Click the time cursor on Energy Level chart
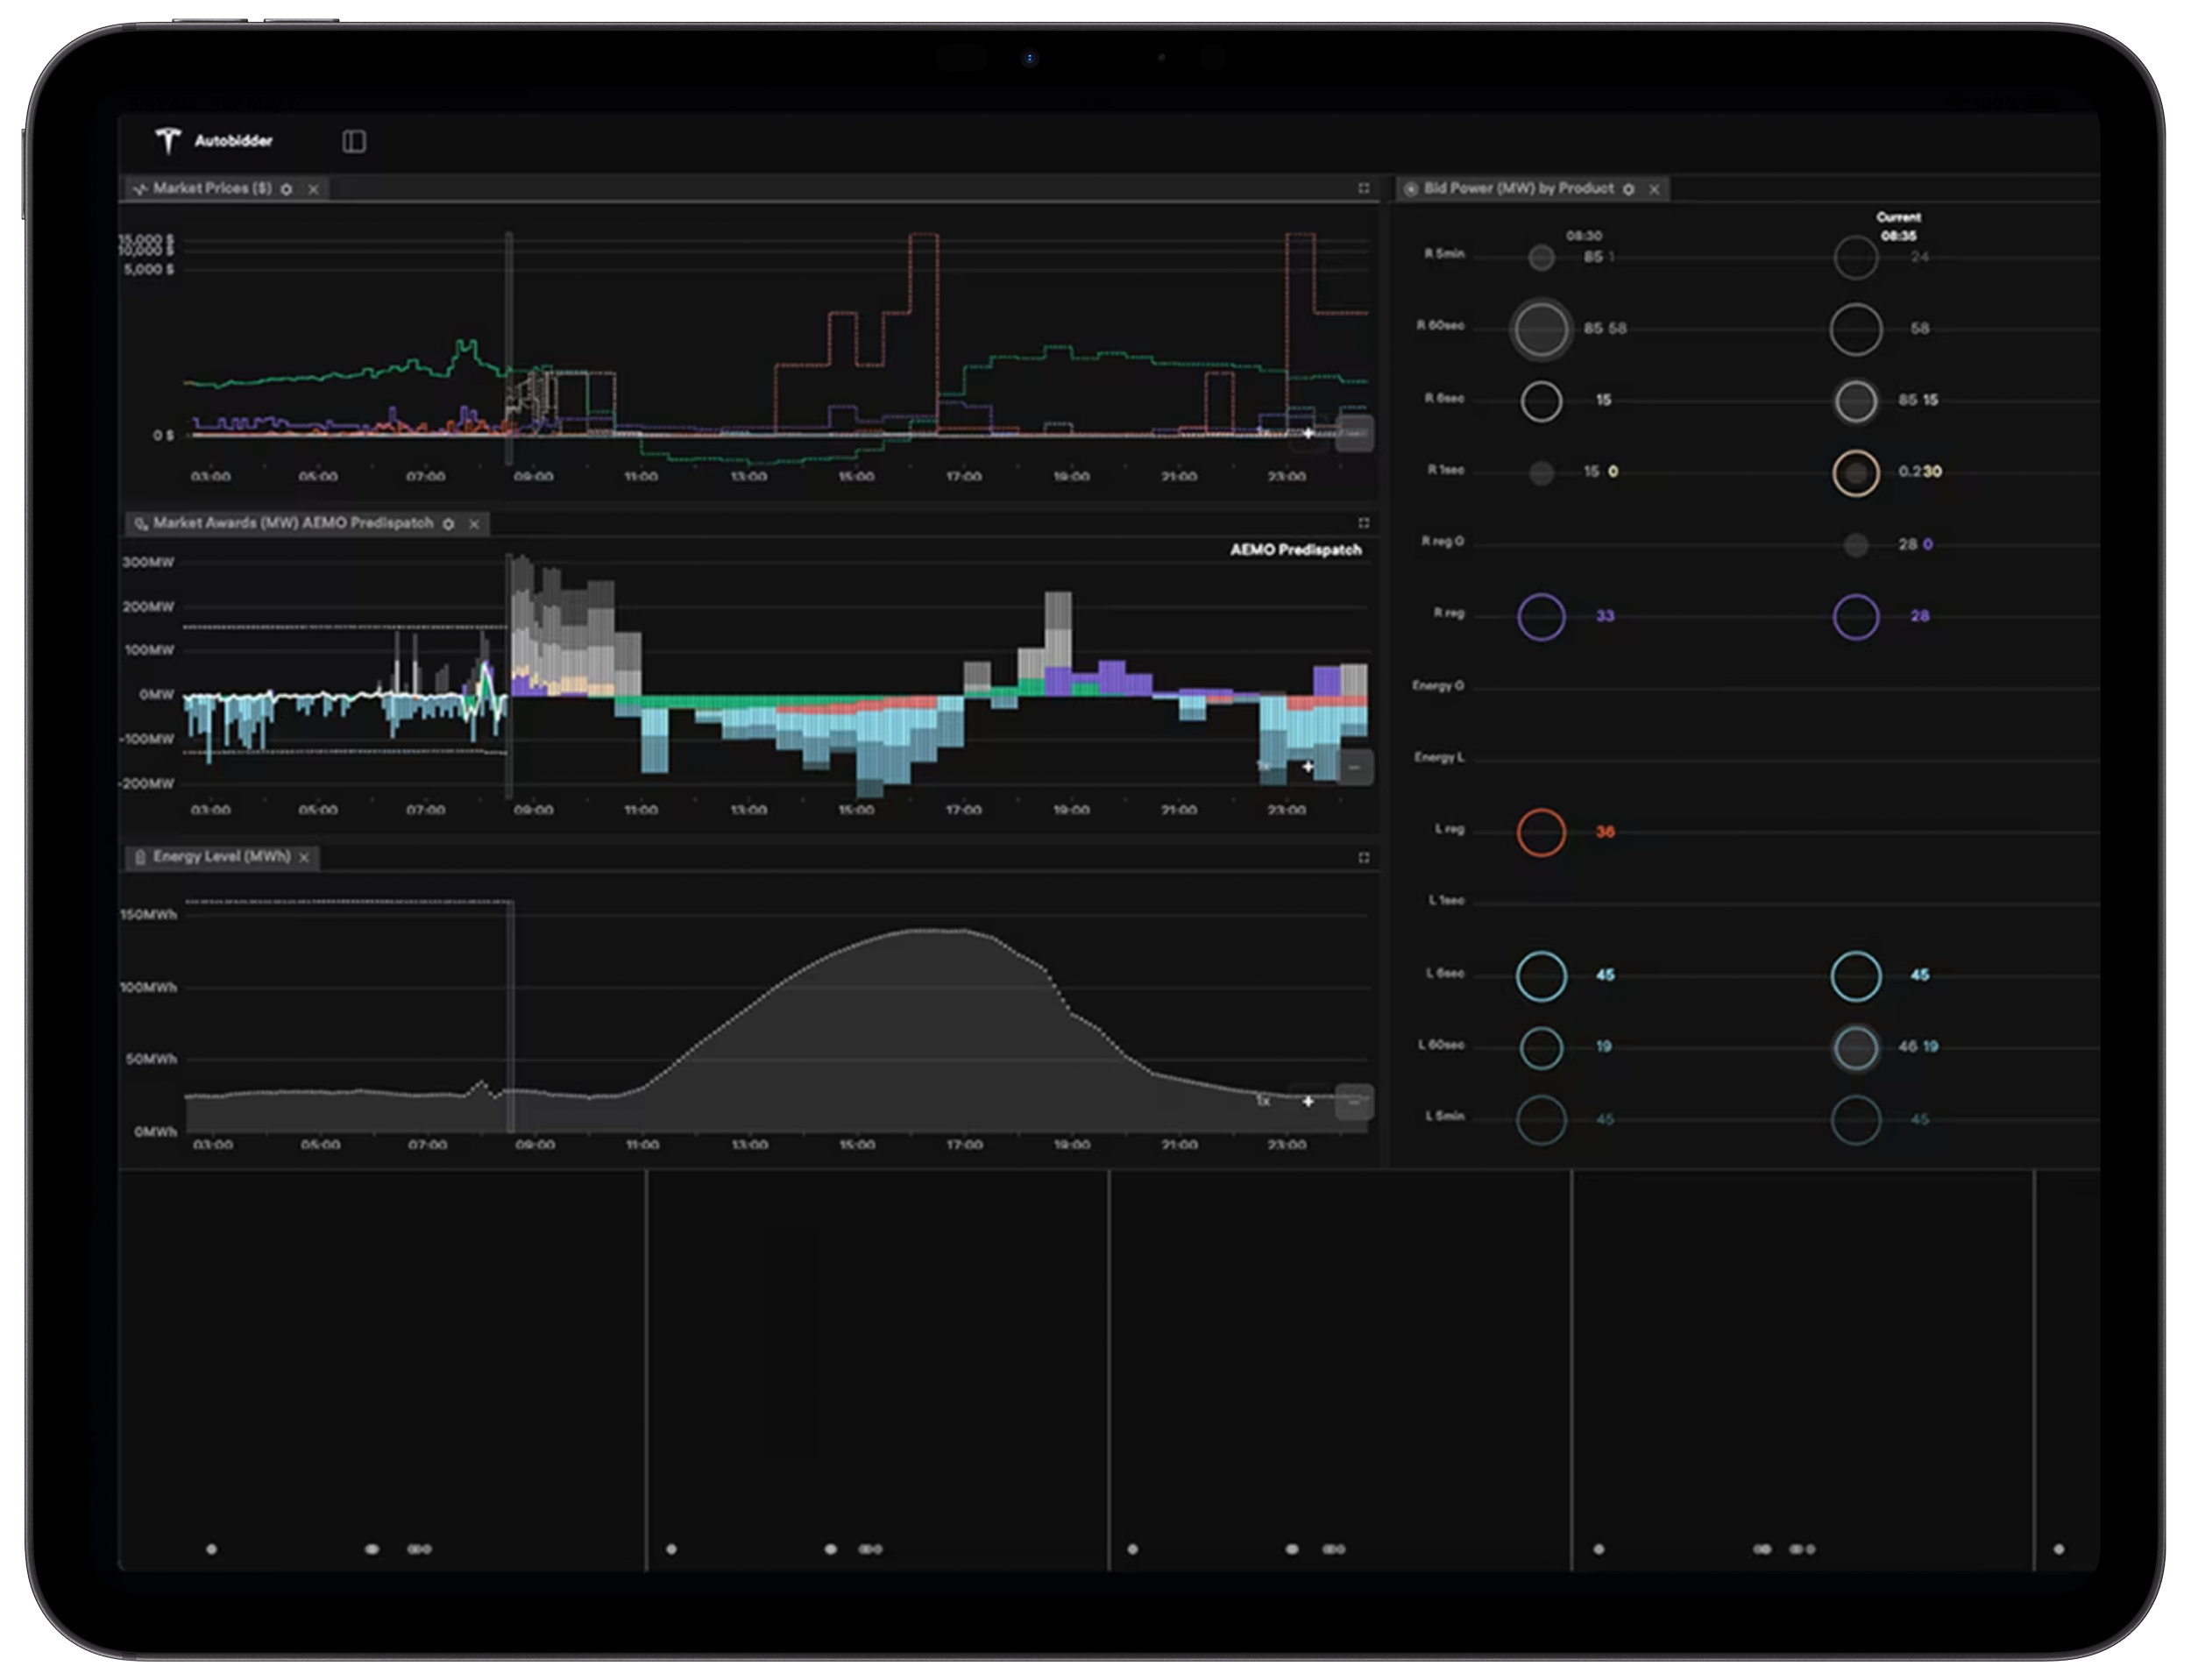The width and height of the screenshot is (2191, 1680). tap(511, 1015)
